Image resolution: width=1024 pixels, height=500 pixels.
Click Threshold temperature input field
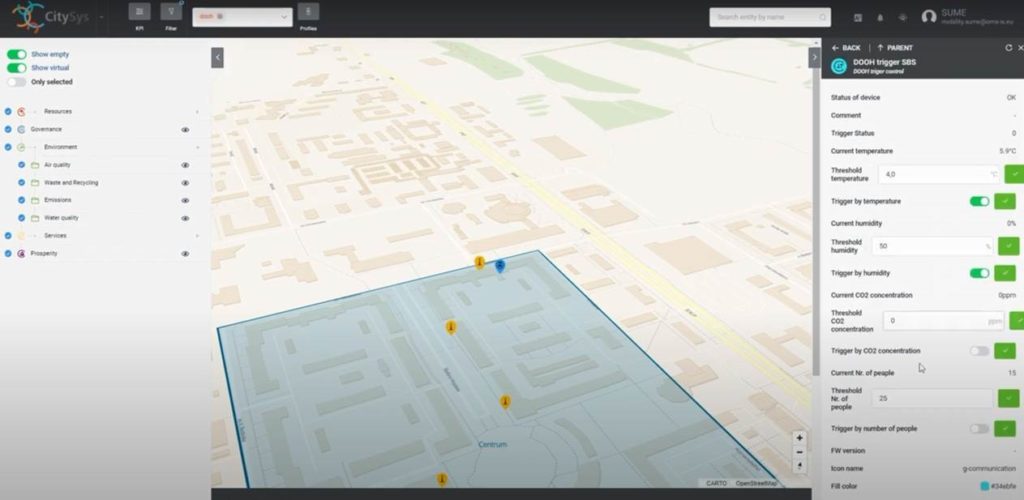click(939, 174)
